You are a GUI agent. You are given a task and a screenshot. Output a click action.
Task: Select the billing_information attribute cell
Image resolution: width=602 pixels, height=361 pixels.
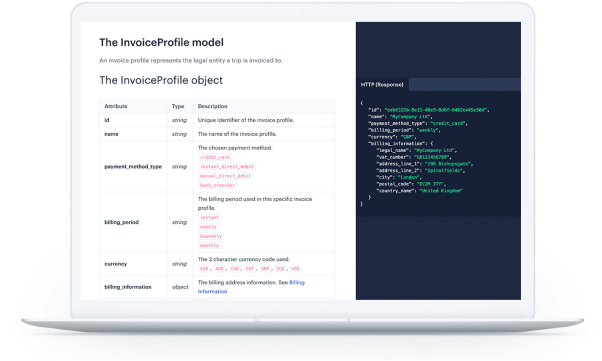[133, 287]
